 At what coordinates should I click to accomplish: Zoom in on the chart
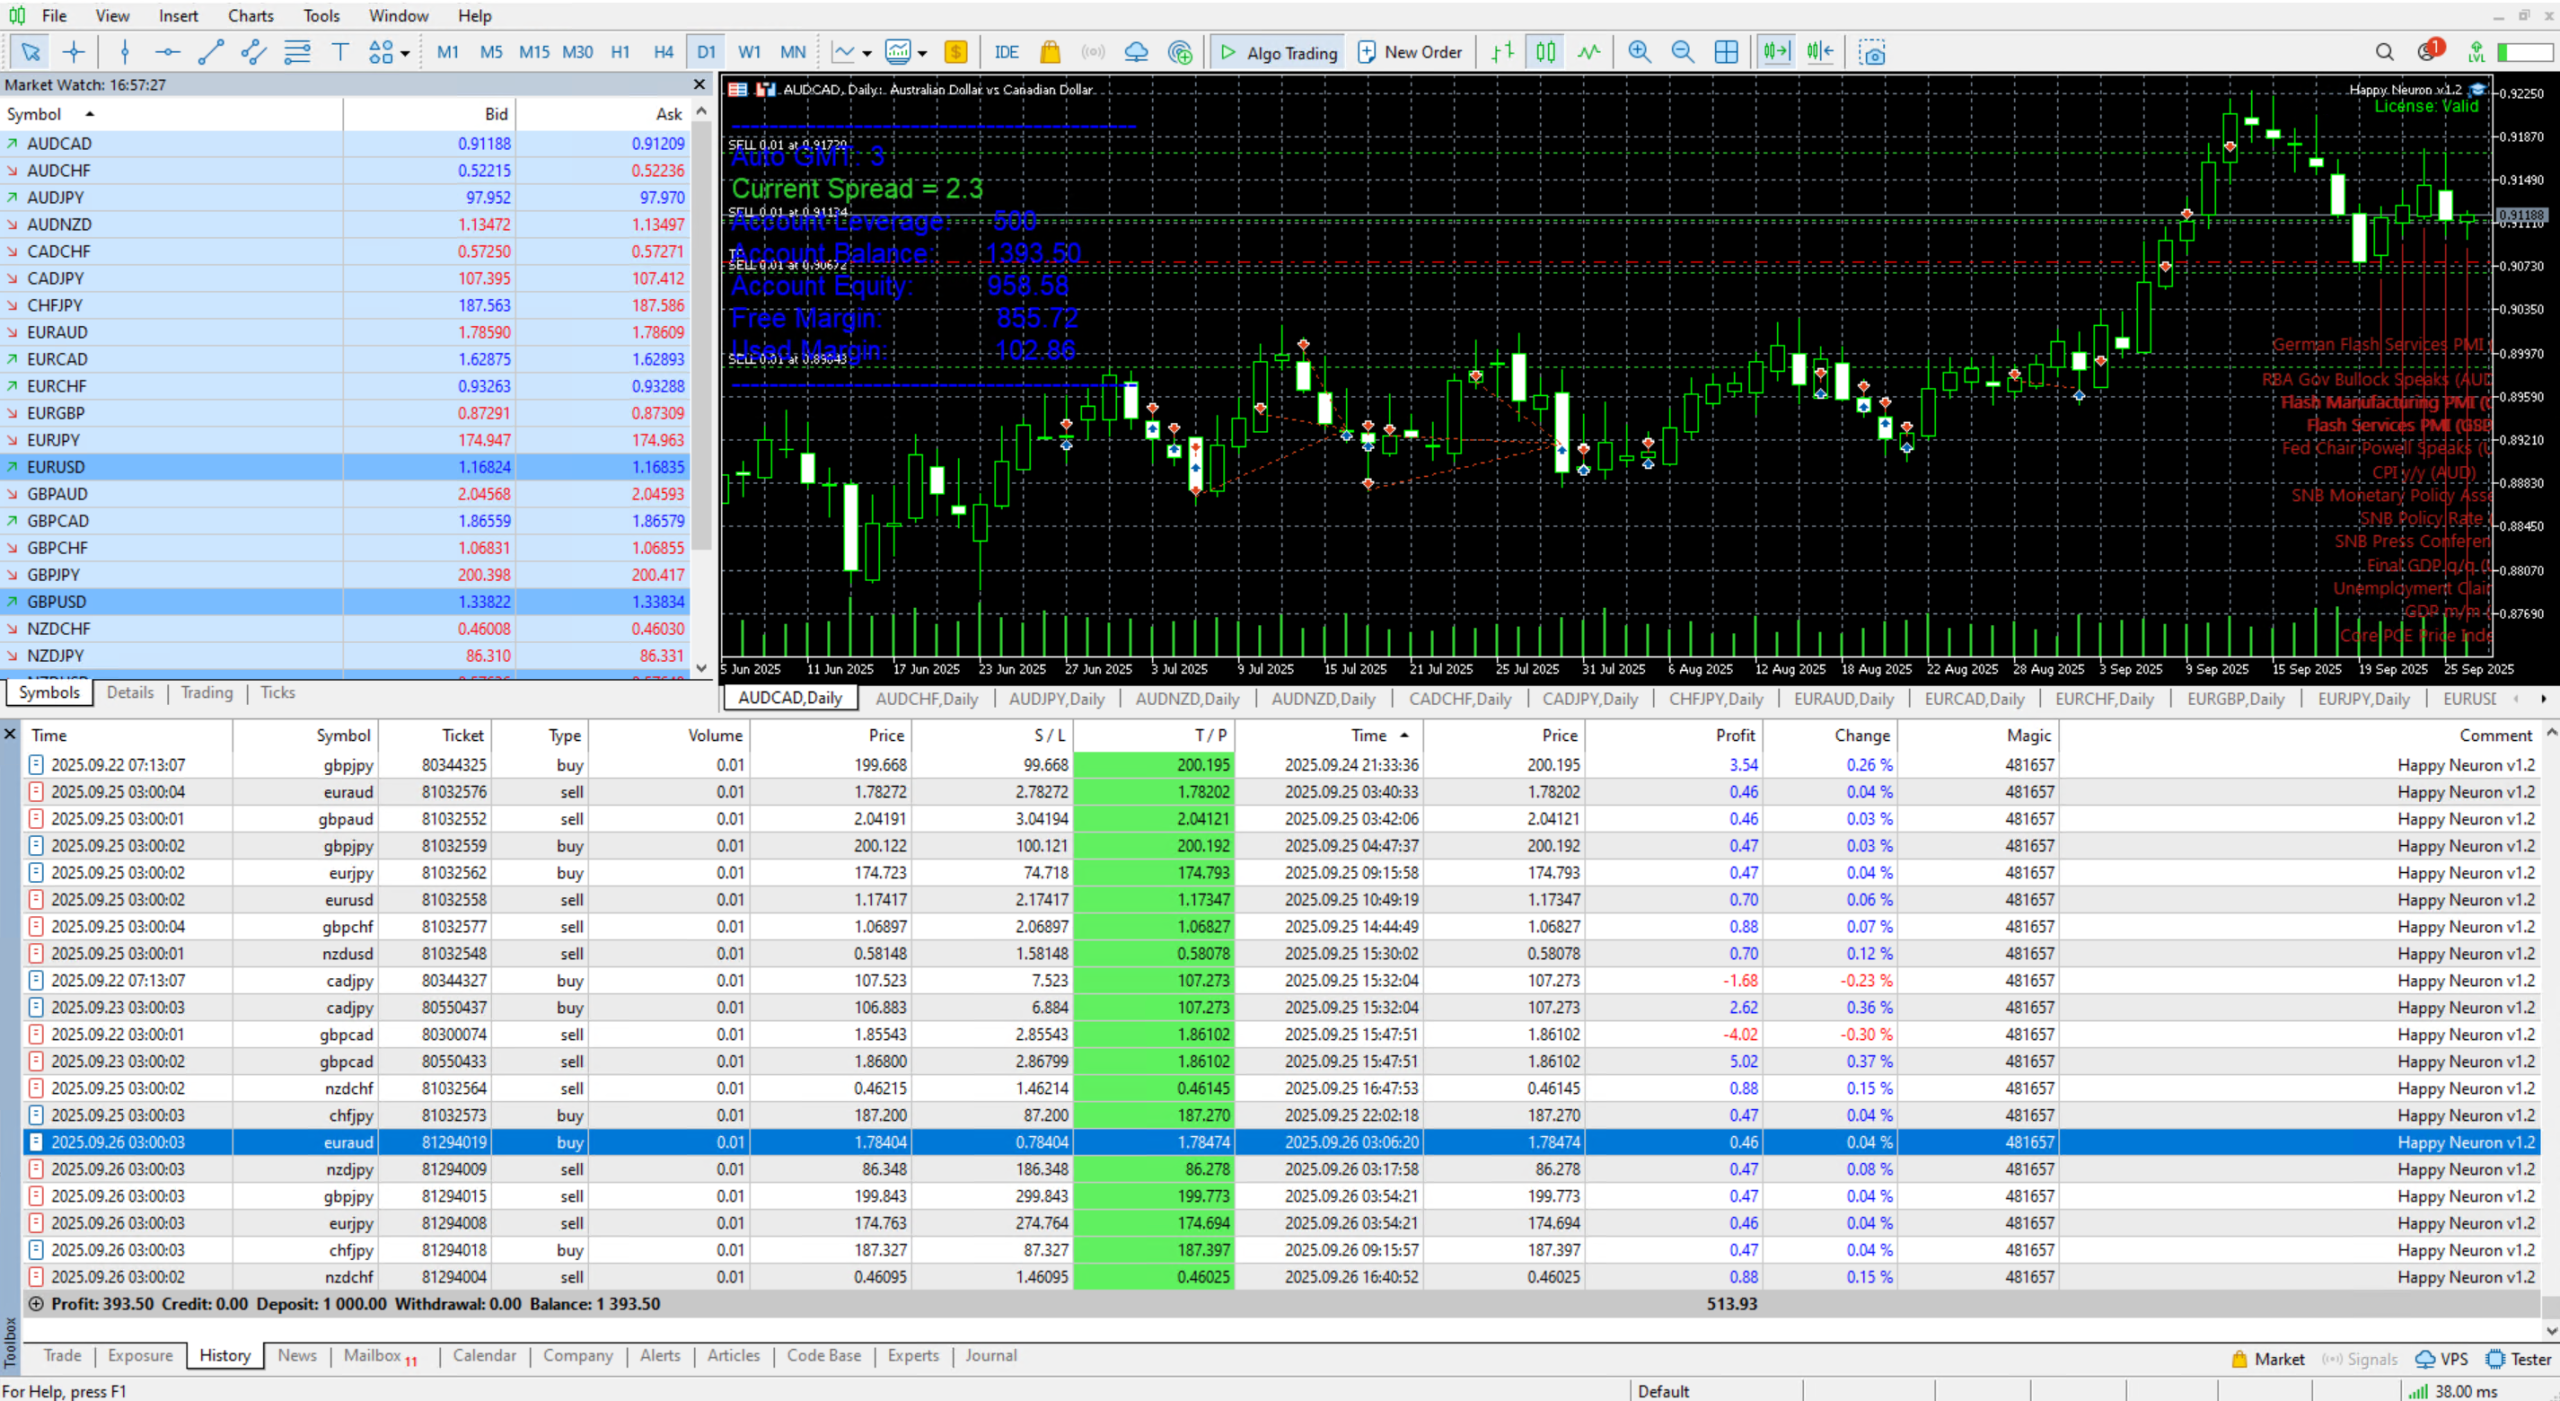pos(1639,52)
